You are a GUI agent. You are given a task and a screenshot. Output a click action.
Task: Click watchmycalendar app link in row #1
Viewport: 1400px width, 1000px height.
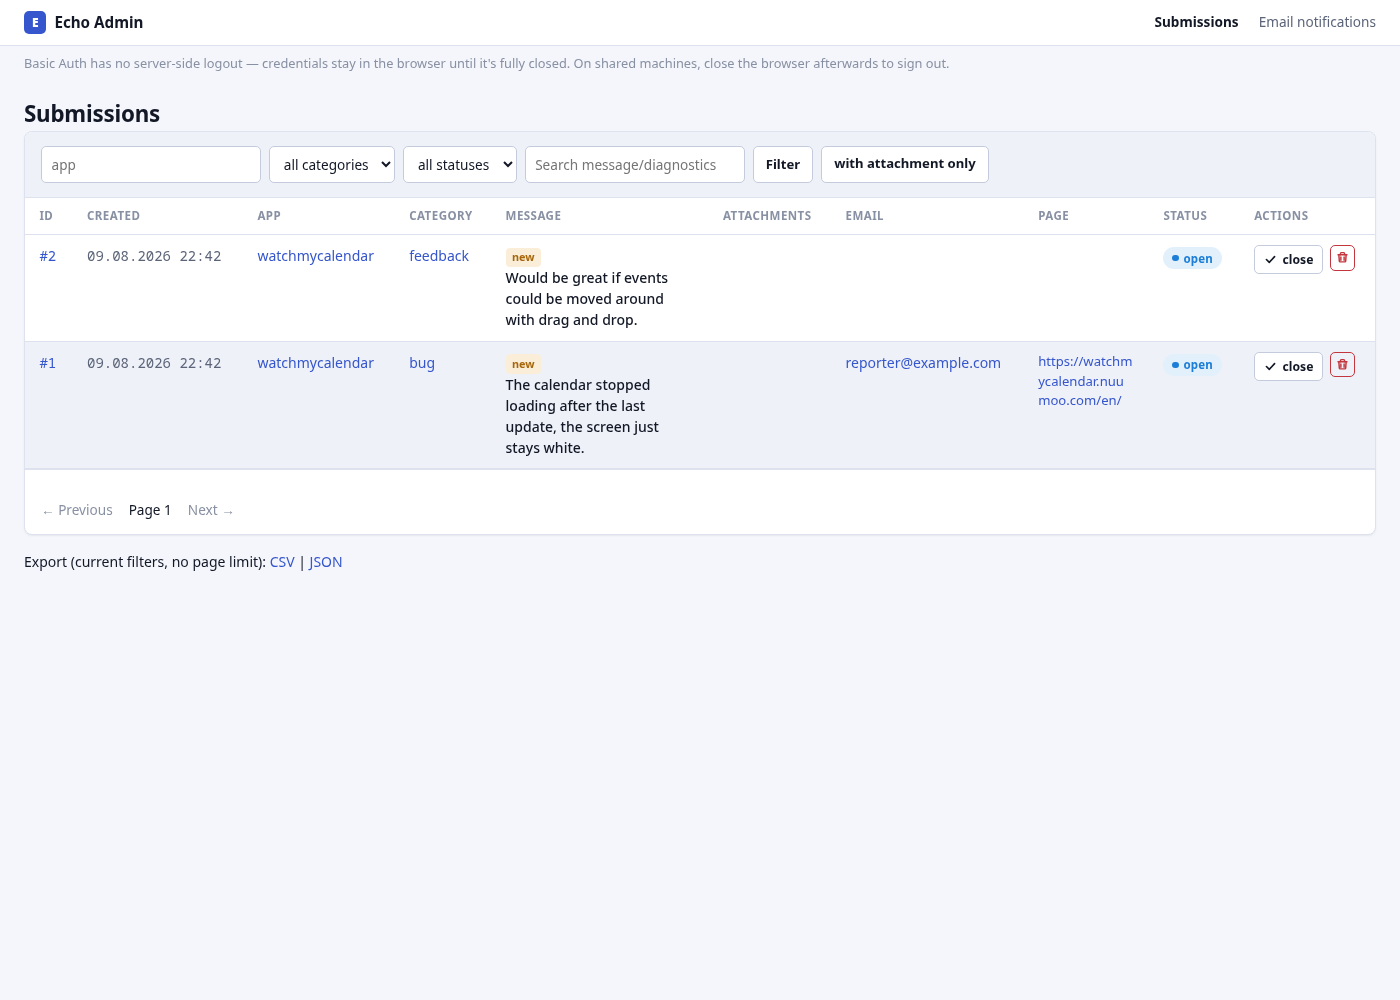coord(315,363)
